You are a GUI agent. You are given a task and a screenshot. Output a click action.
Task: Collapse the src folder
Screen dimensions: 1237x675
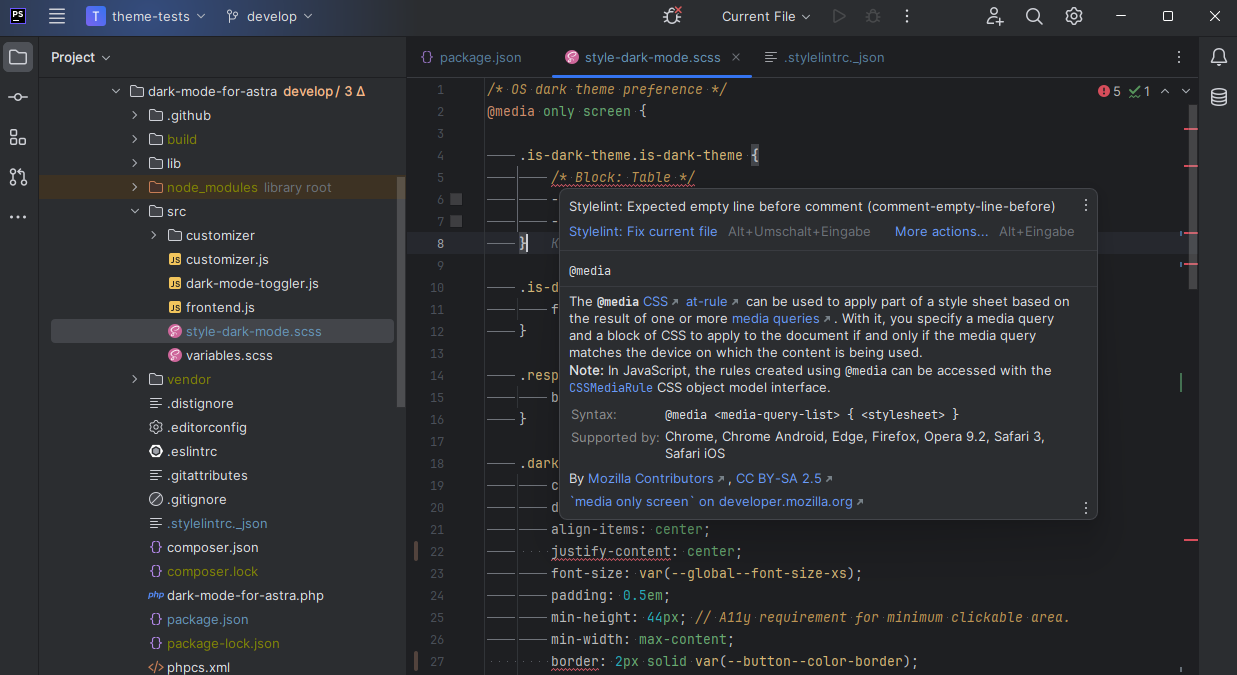pos(135,211)
